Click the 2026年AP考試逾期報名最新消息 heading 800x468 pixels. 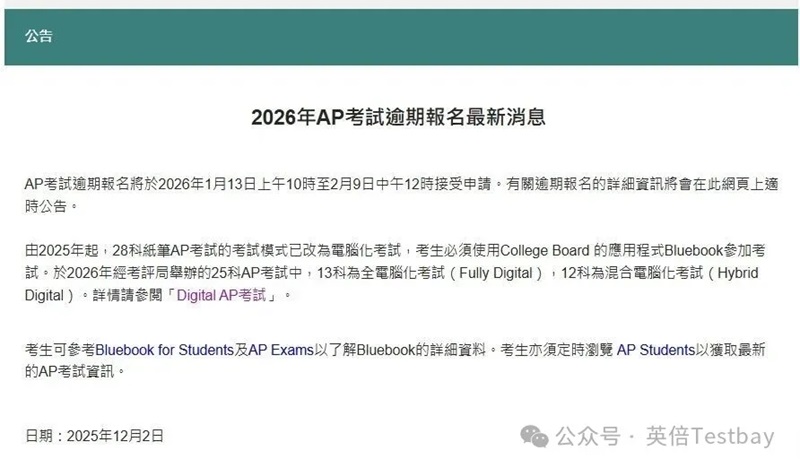pos(398,118)
